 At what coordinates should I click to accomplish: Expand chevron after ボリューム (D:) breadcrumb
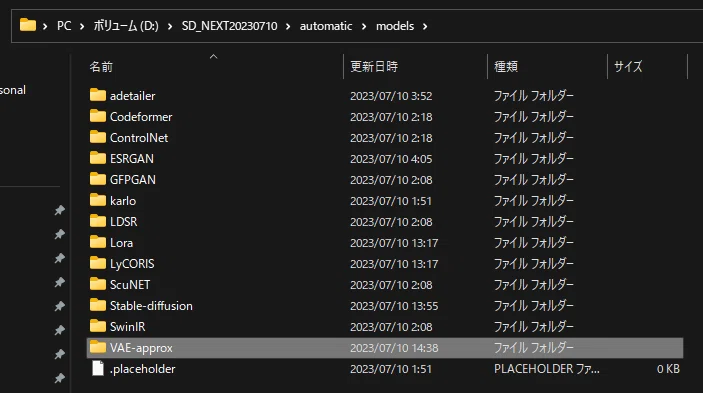coord(170,26)
